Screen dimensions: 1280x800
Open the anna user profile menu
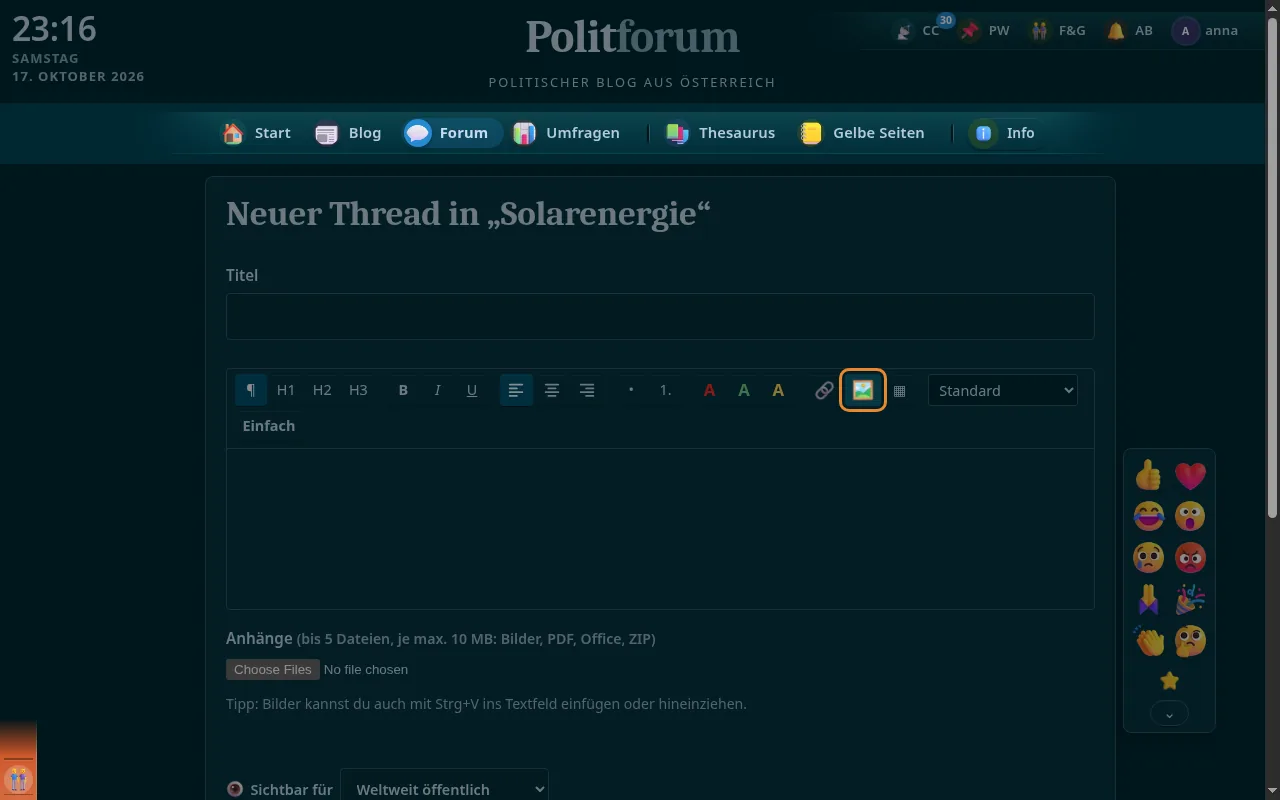(1206, 31)
